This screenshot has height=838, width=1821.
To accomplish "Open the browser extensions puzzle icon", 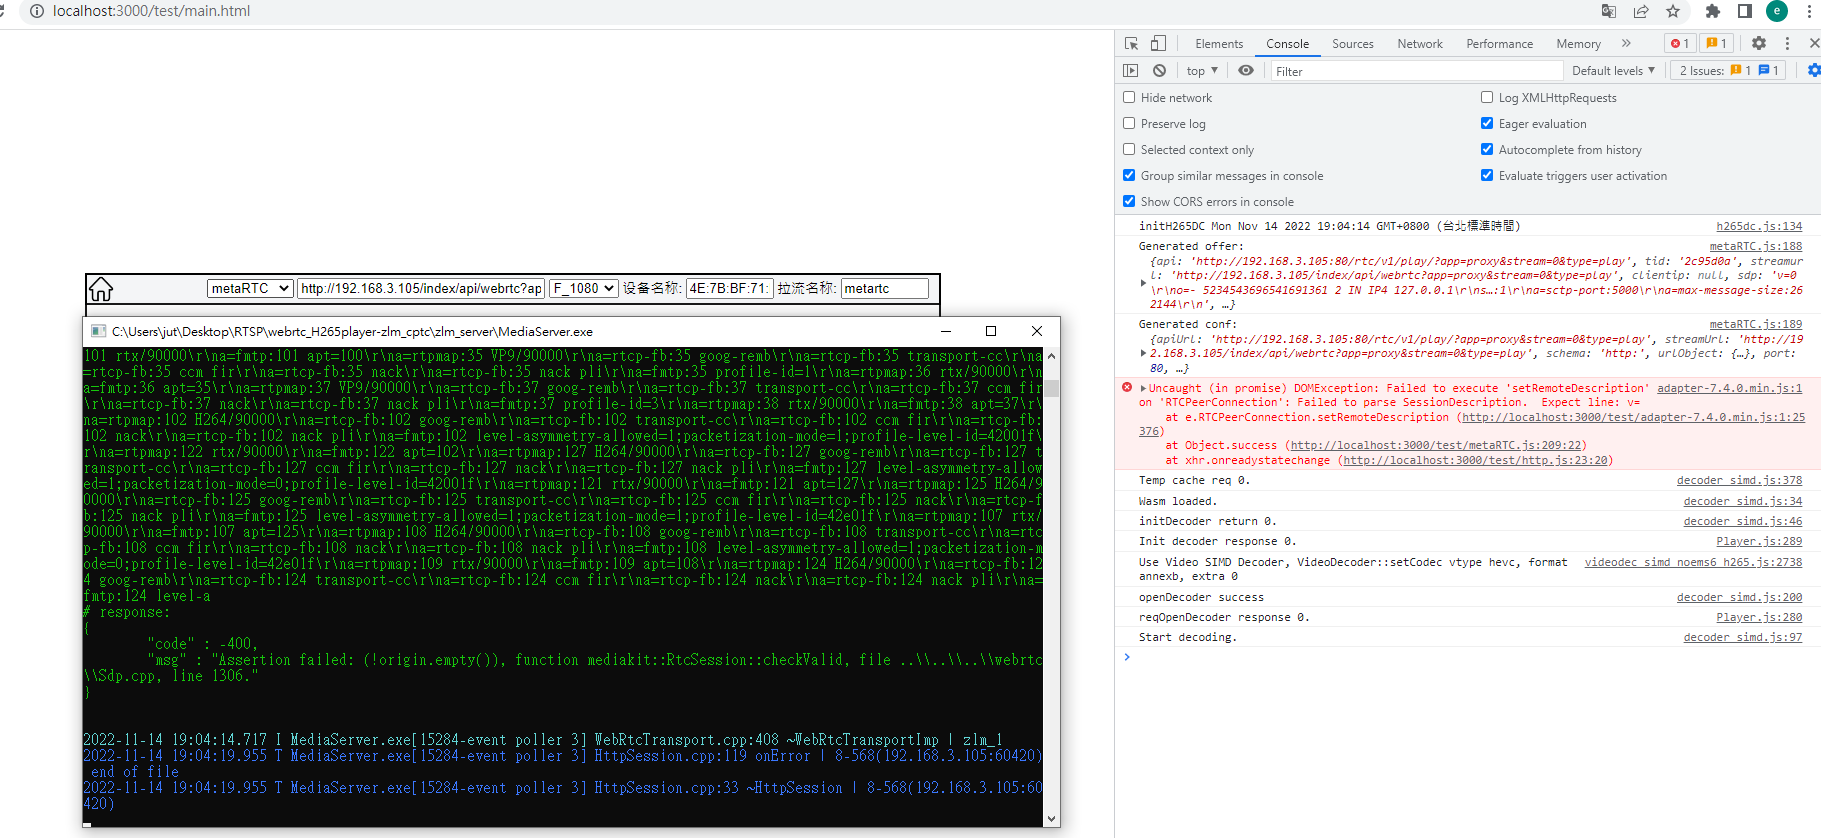I will tap(1713, 11).
